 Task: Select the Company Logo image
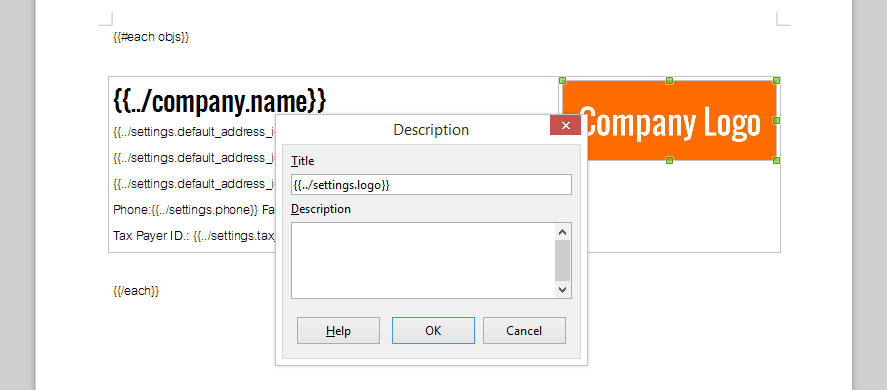[669, 121]
